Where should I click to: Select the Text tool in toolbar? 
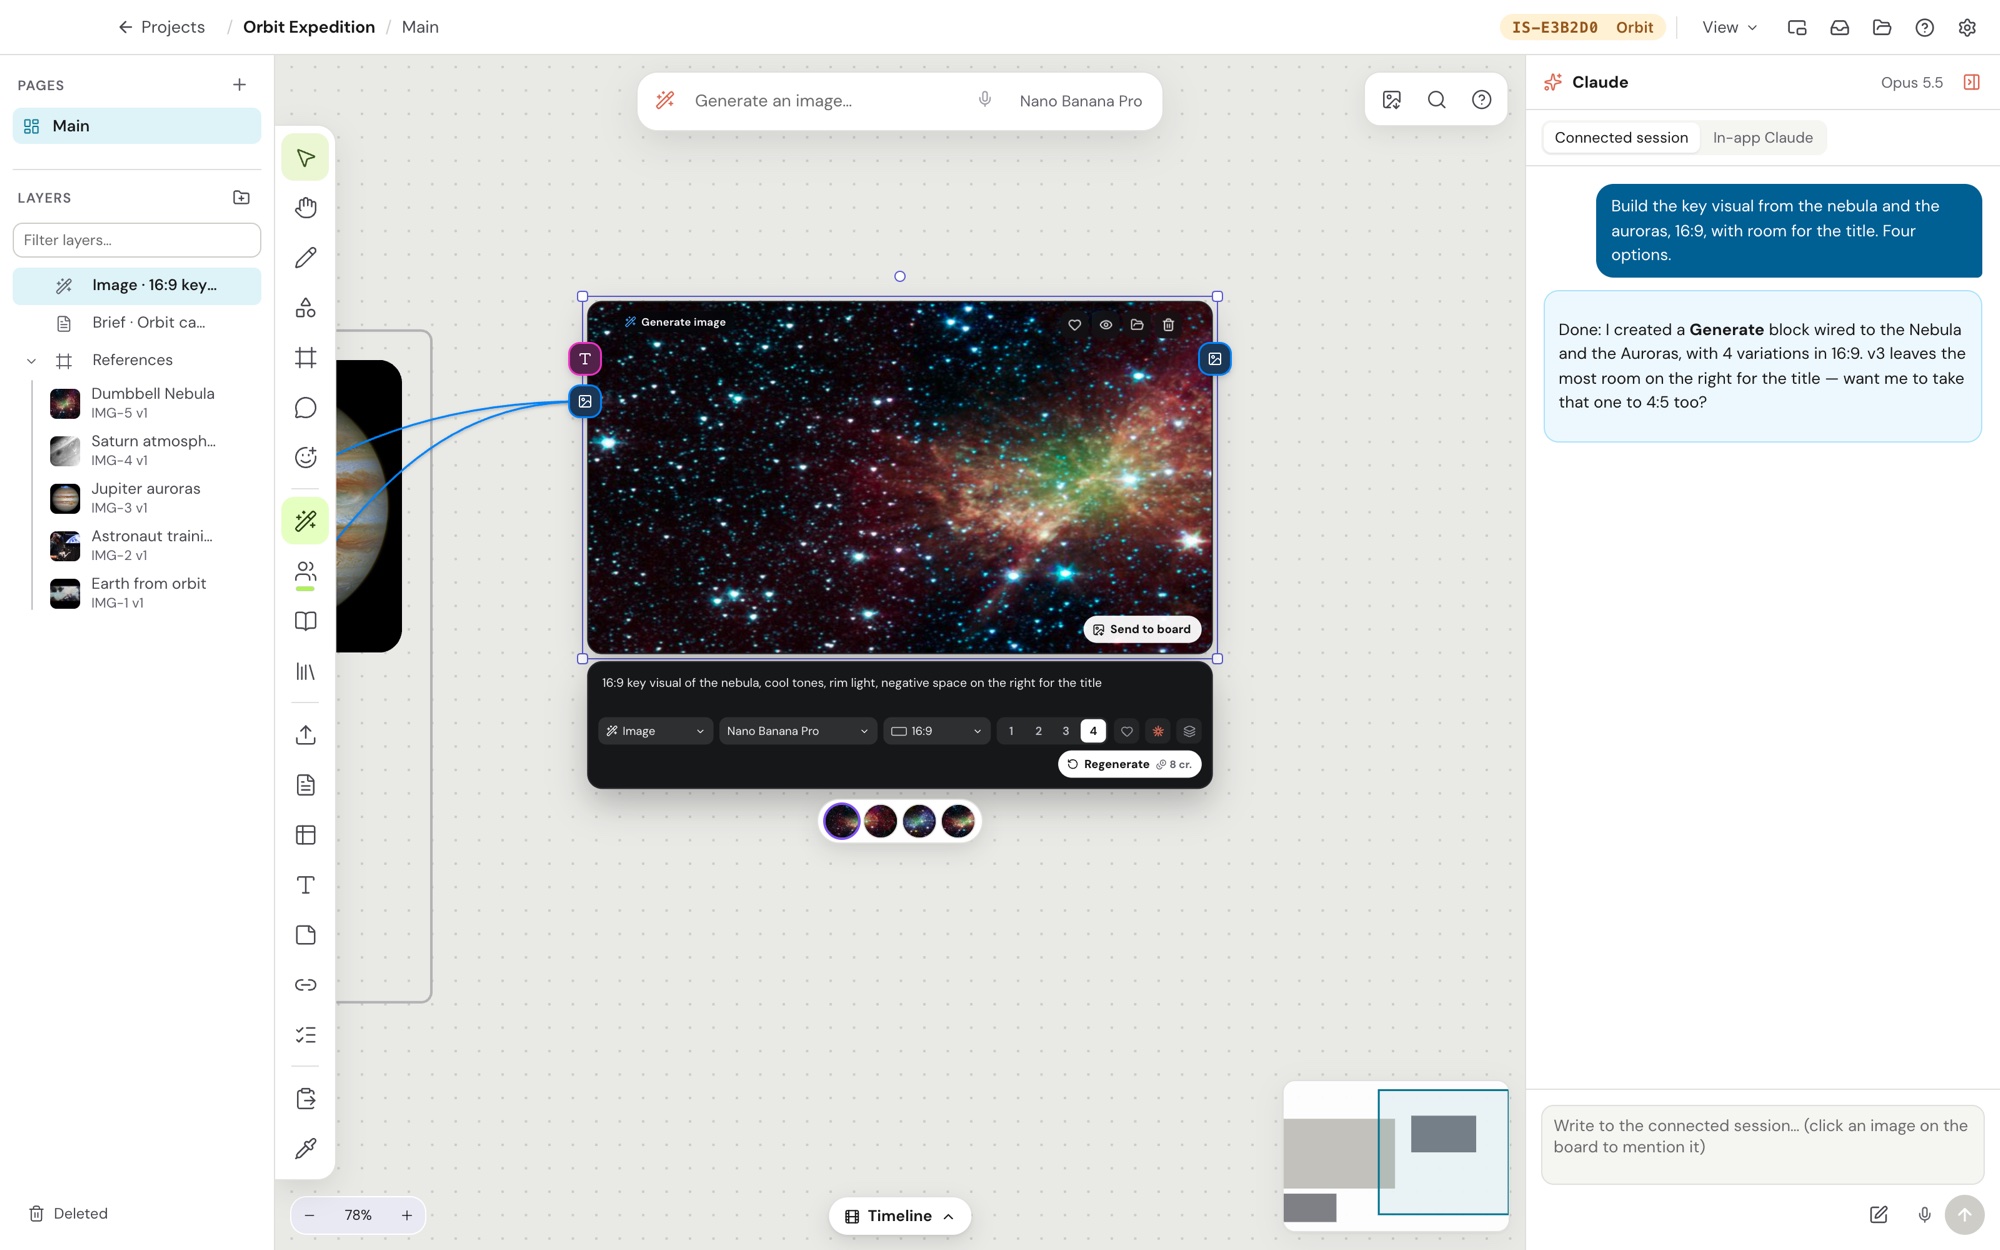tap(306, 885)
